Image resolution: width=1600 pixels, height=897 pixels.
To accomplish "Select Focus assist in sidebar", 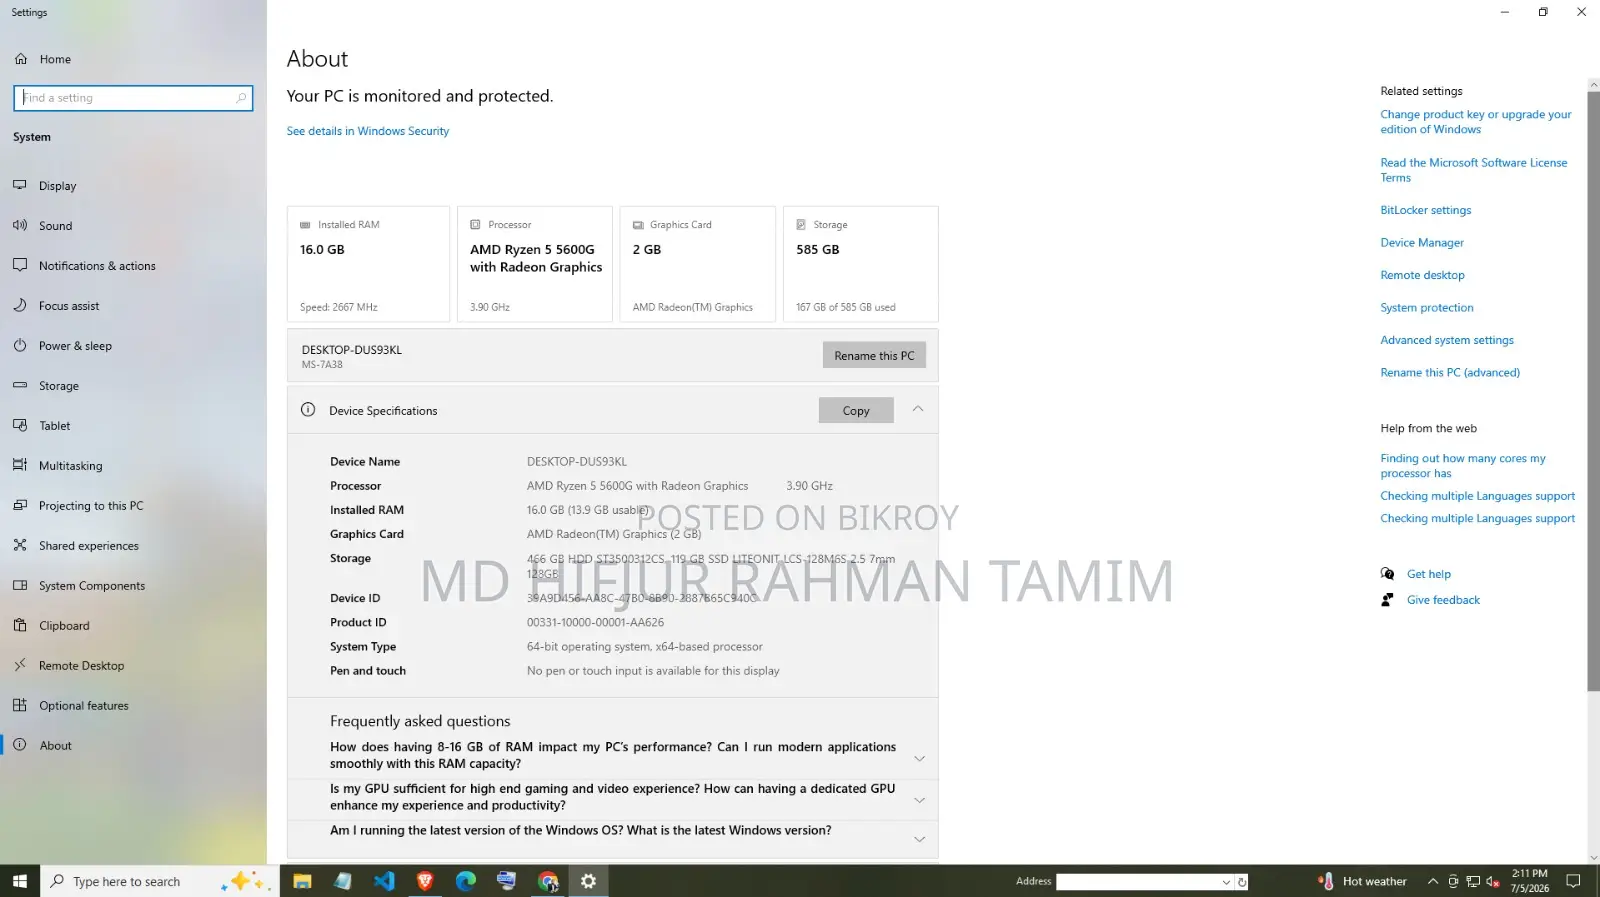I will tap(69, 306).
